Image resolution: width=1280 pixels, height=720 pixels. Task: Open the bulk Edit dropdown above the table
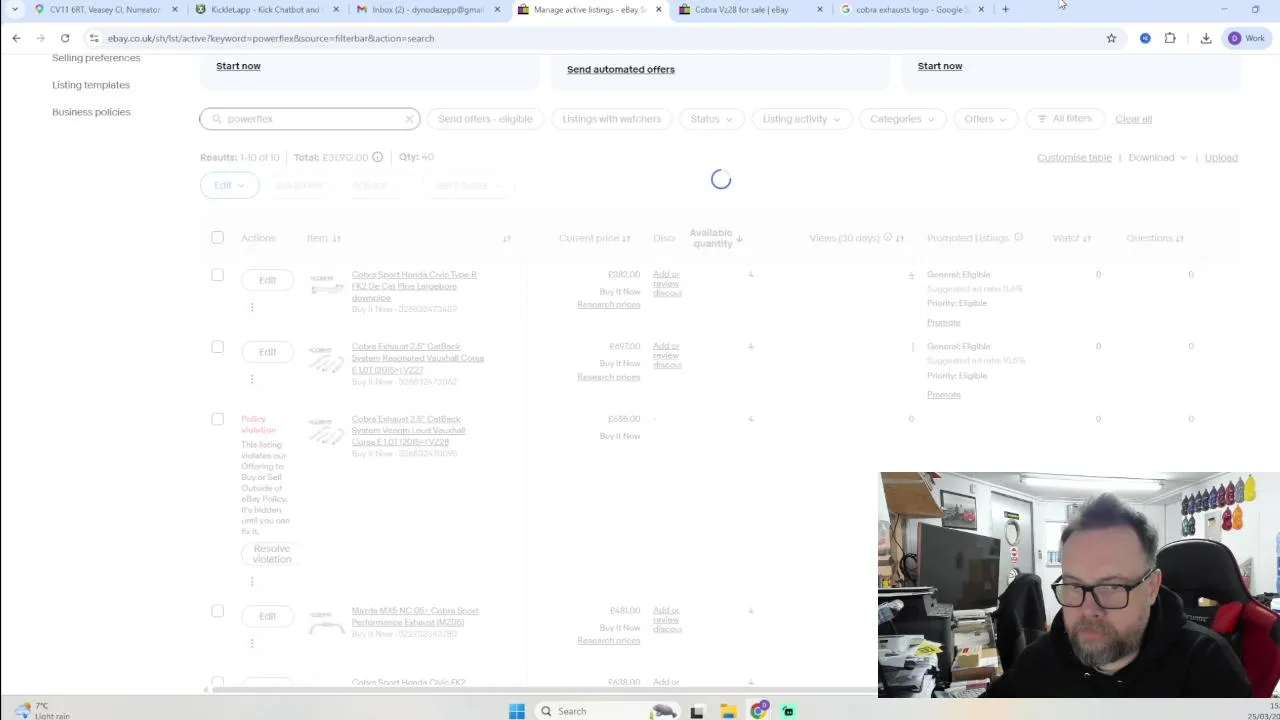click(229, 185)
